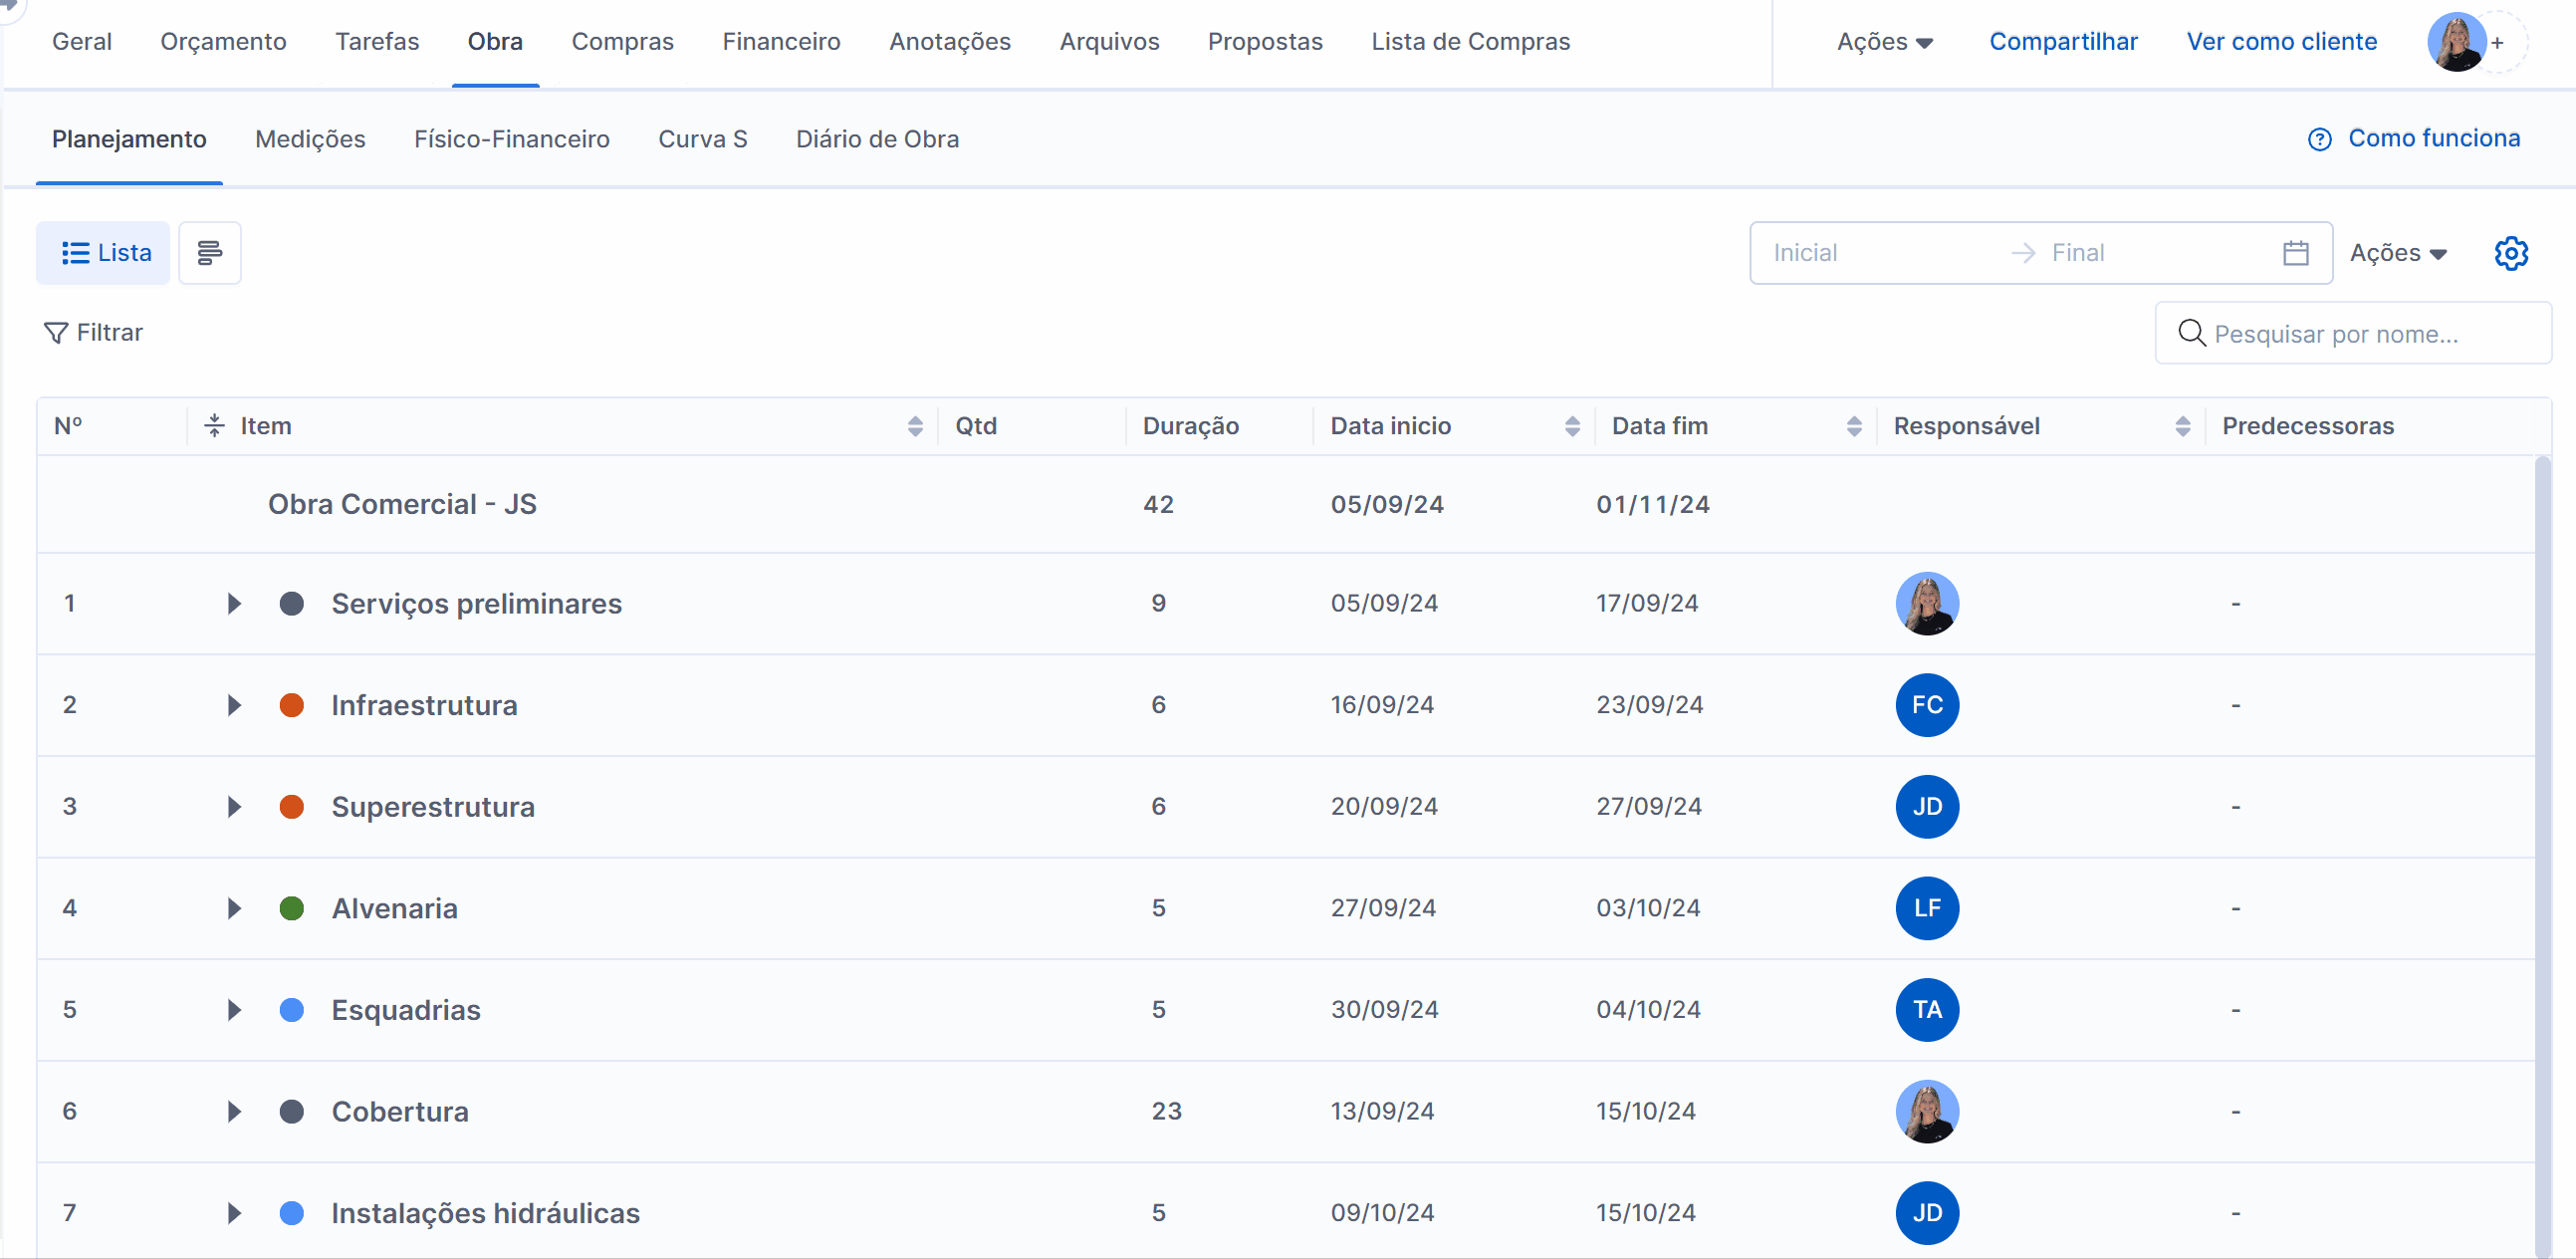Expand Instalações hidráulicas row
The width and height of the screenshot is (2576, 1259).
234,1213
